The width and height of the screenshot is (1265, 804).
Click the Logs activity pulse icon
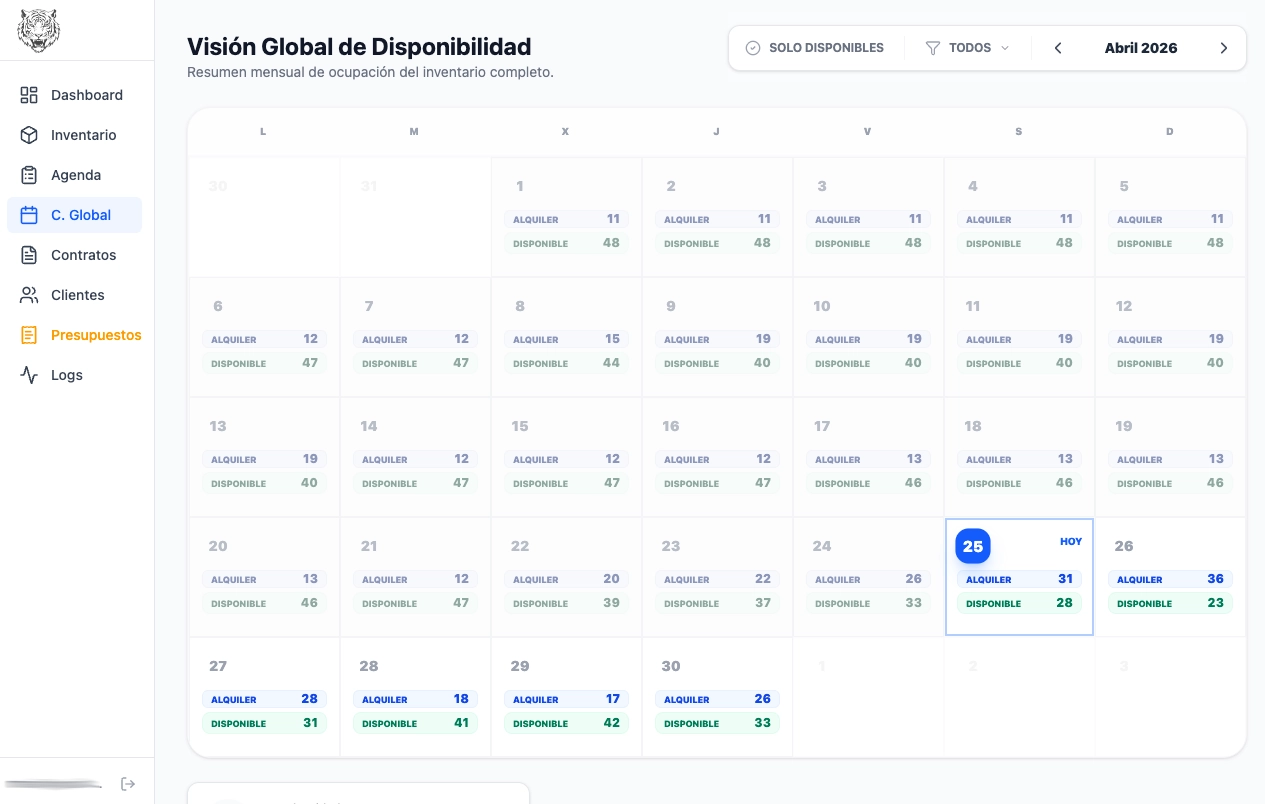pyautogui.click(x=29, y=375)
